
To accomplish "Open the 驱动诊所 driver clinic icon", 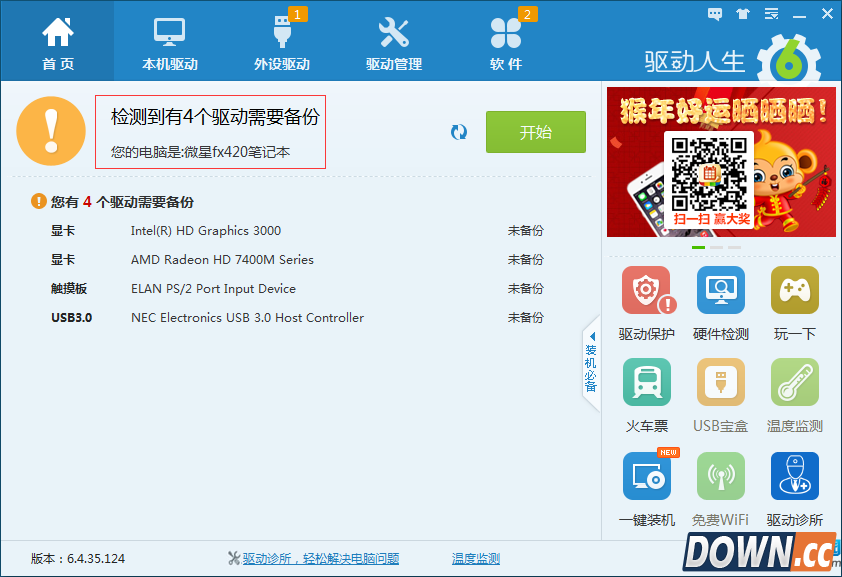I will pos(794,476).
